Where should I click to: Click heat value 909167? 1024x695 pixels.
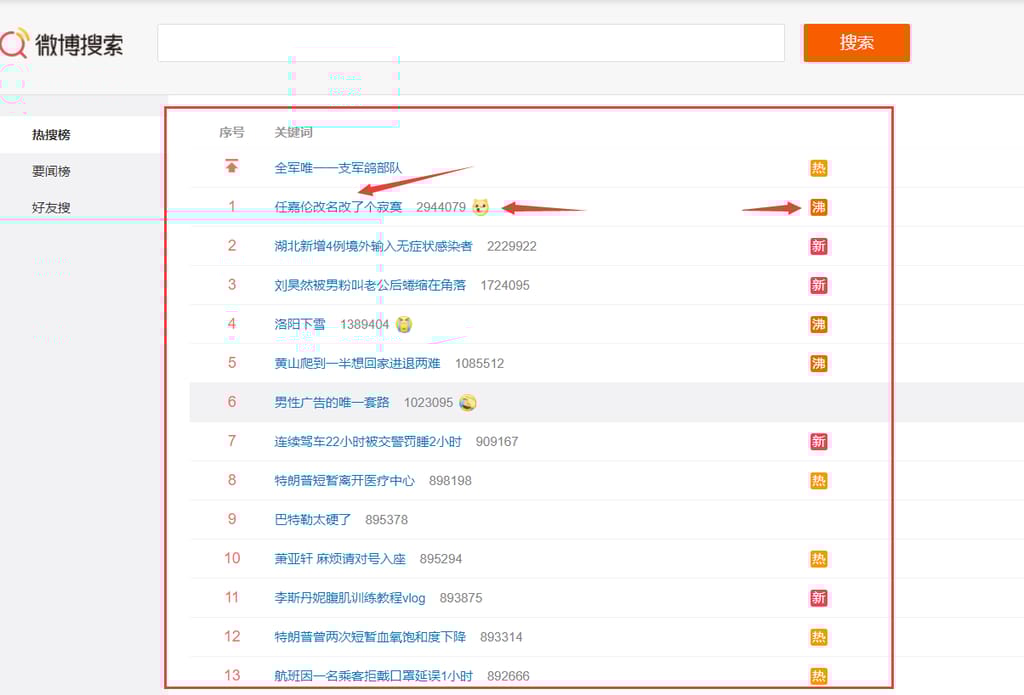pos(497,442)
